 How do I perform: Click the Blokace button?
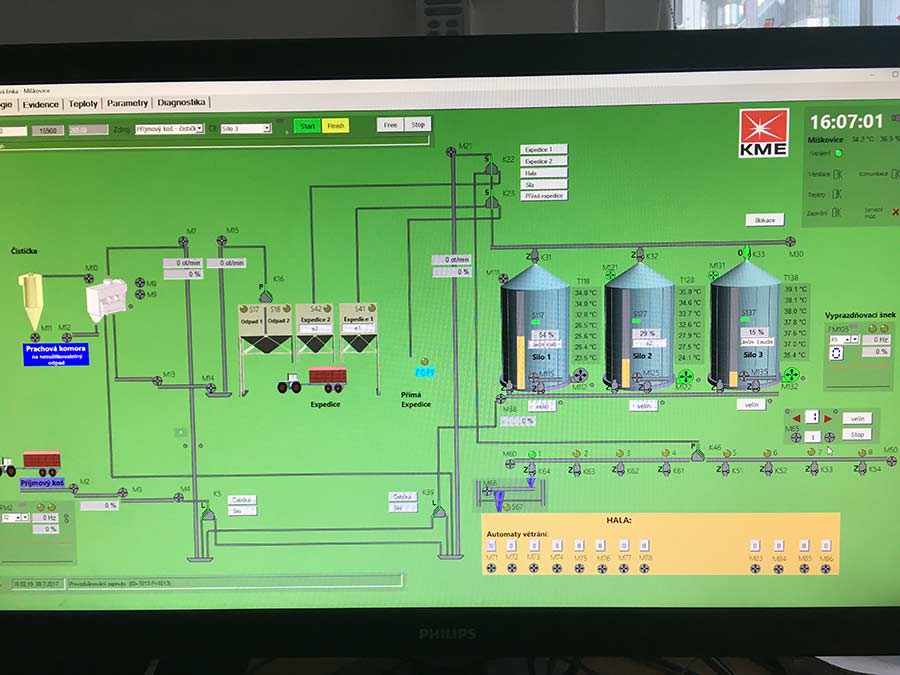coord(765,219)
